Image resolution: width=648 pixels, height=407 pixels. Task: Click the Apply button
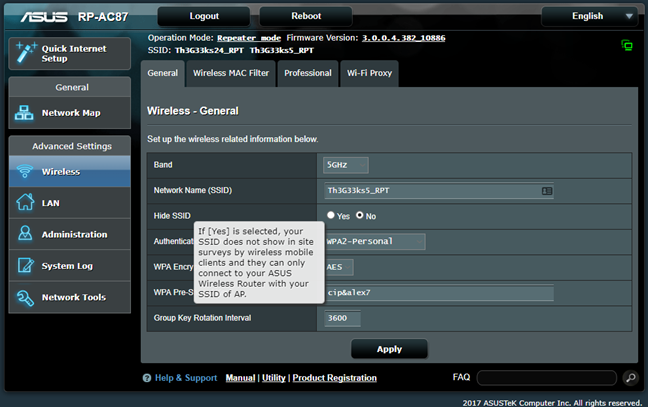[389, 349]
